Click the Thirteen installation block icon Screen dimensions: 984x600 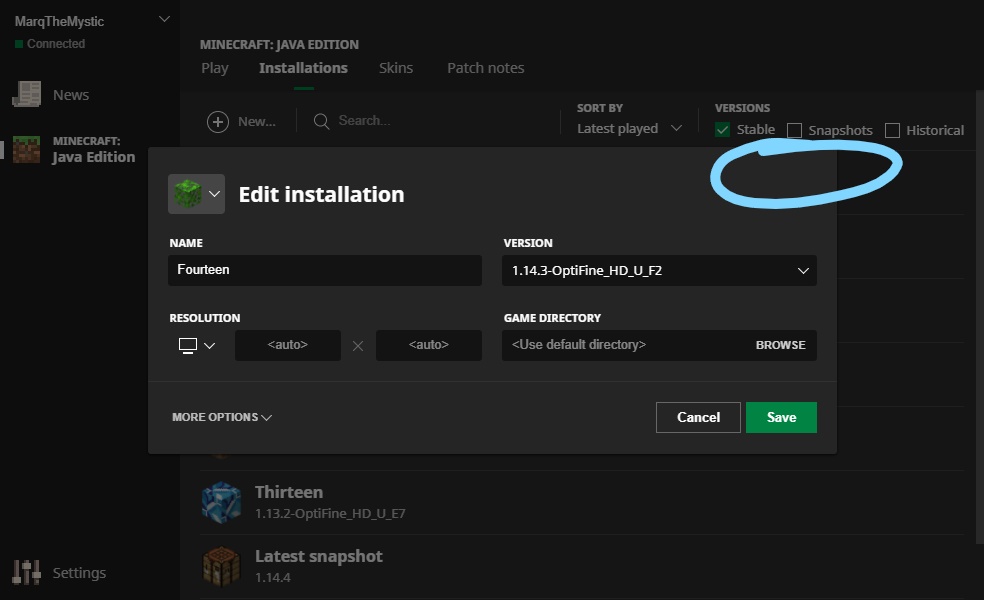tap(221, 502)
